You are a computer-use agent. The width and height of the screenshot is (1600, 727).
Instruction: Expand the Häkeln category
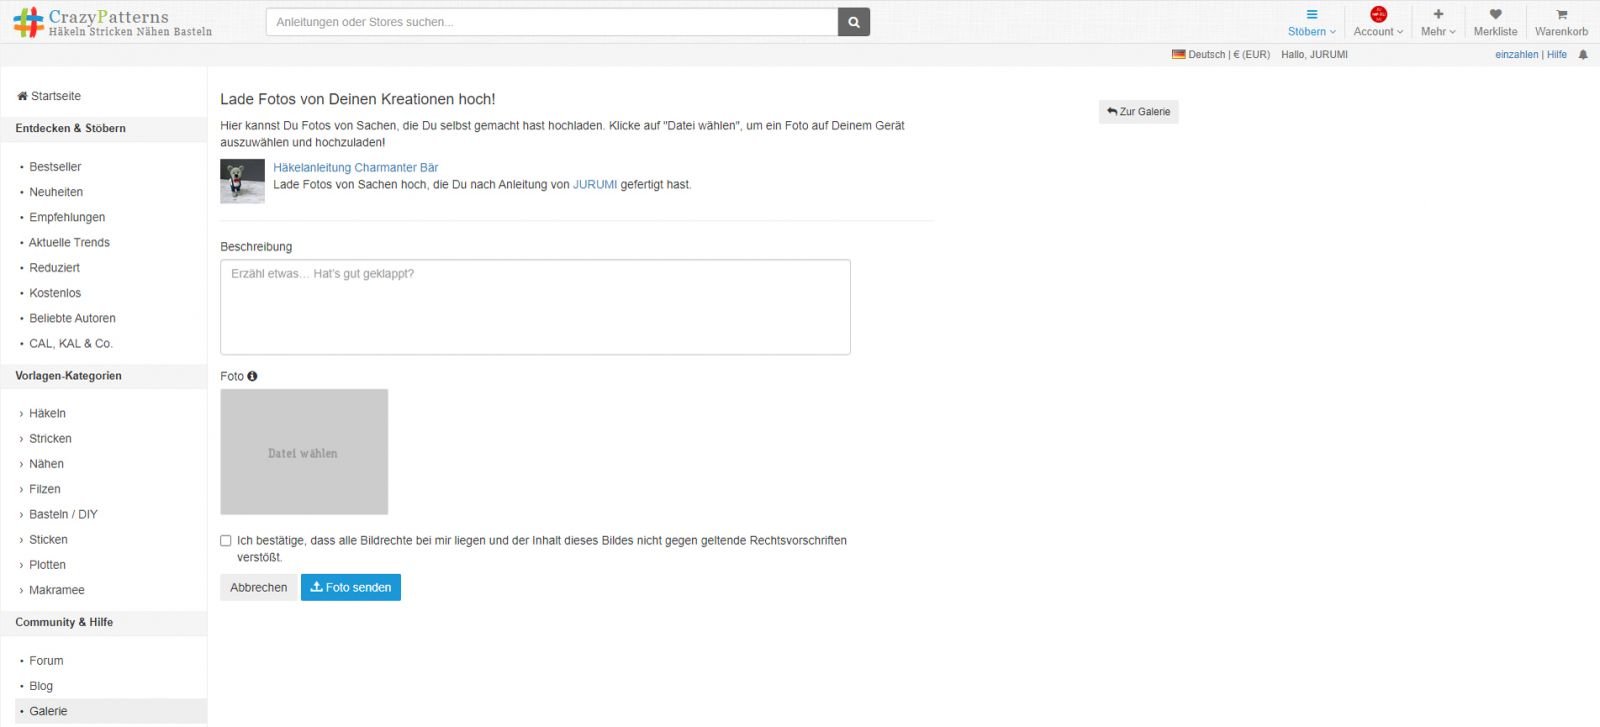coord(47,413)
